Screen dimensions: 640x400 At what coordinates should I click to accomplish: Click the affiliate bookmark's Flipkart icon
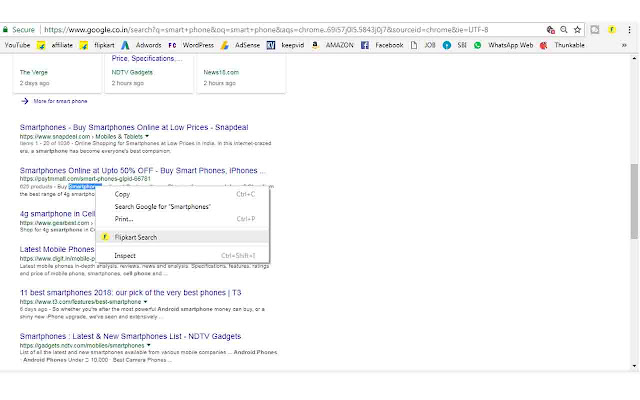(x=41, y=45)
